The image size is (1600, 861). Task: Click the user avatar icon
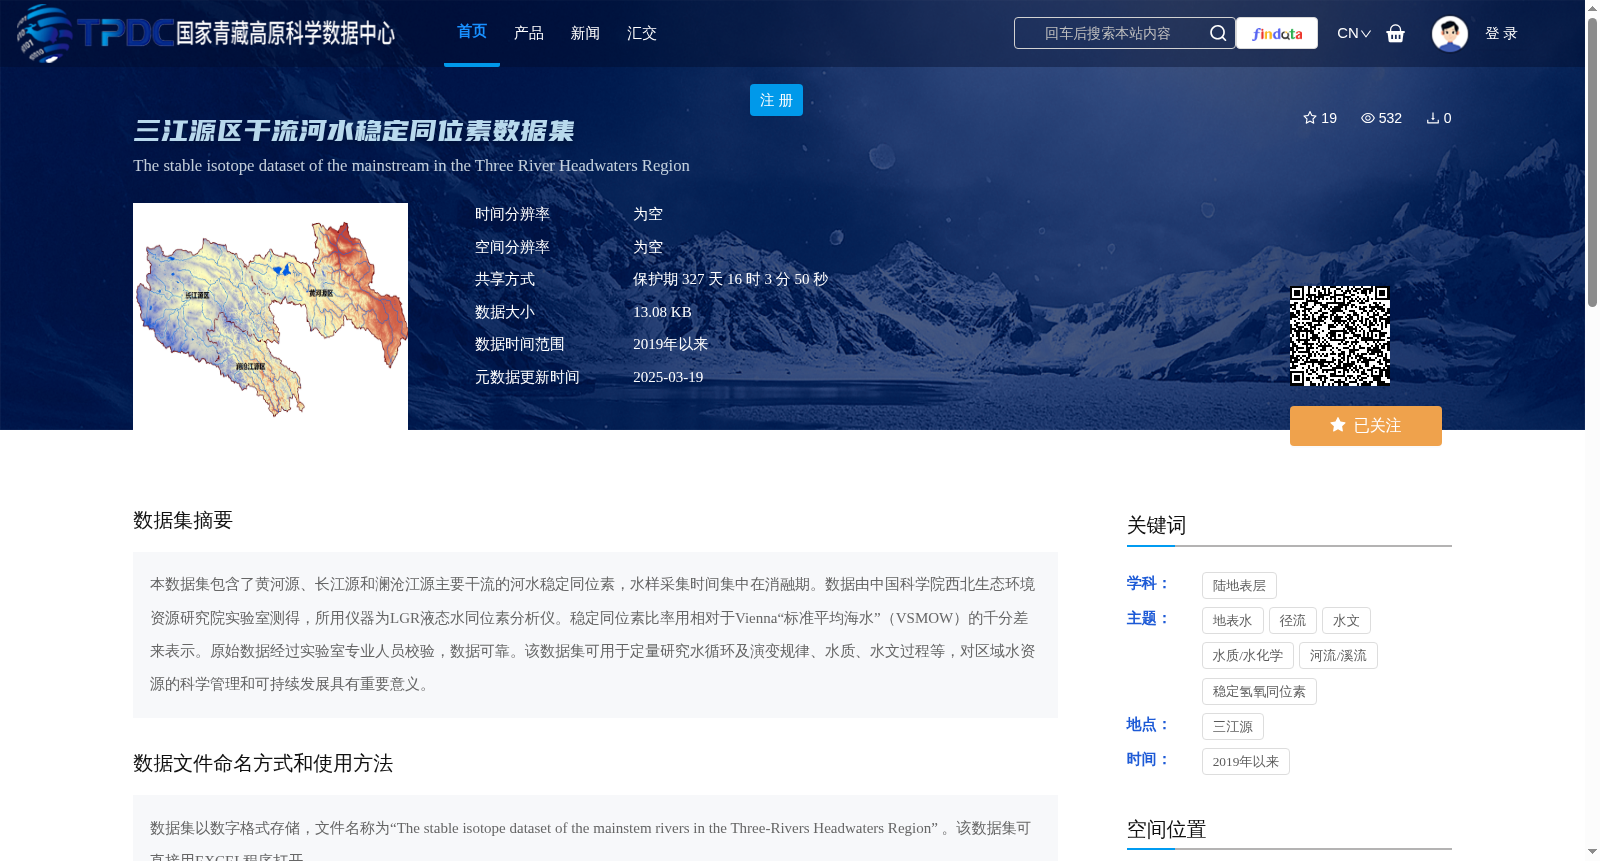(1449, 33)
